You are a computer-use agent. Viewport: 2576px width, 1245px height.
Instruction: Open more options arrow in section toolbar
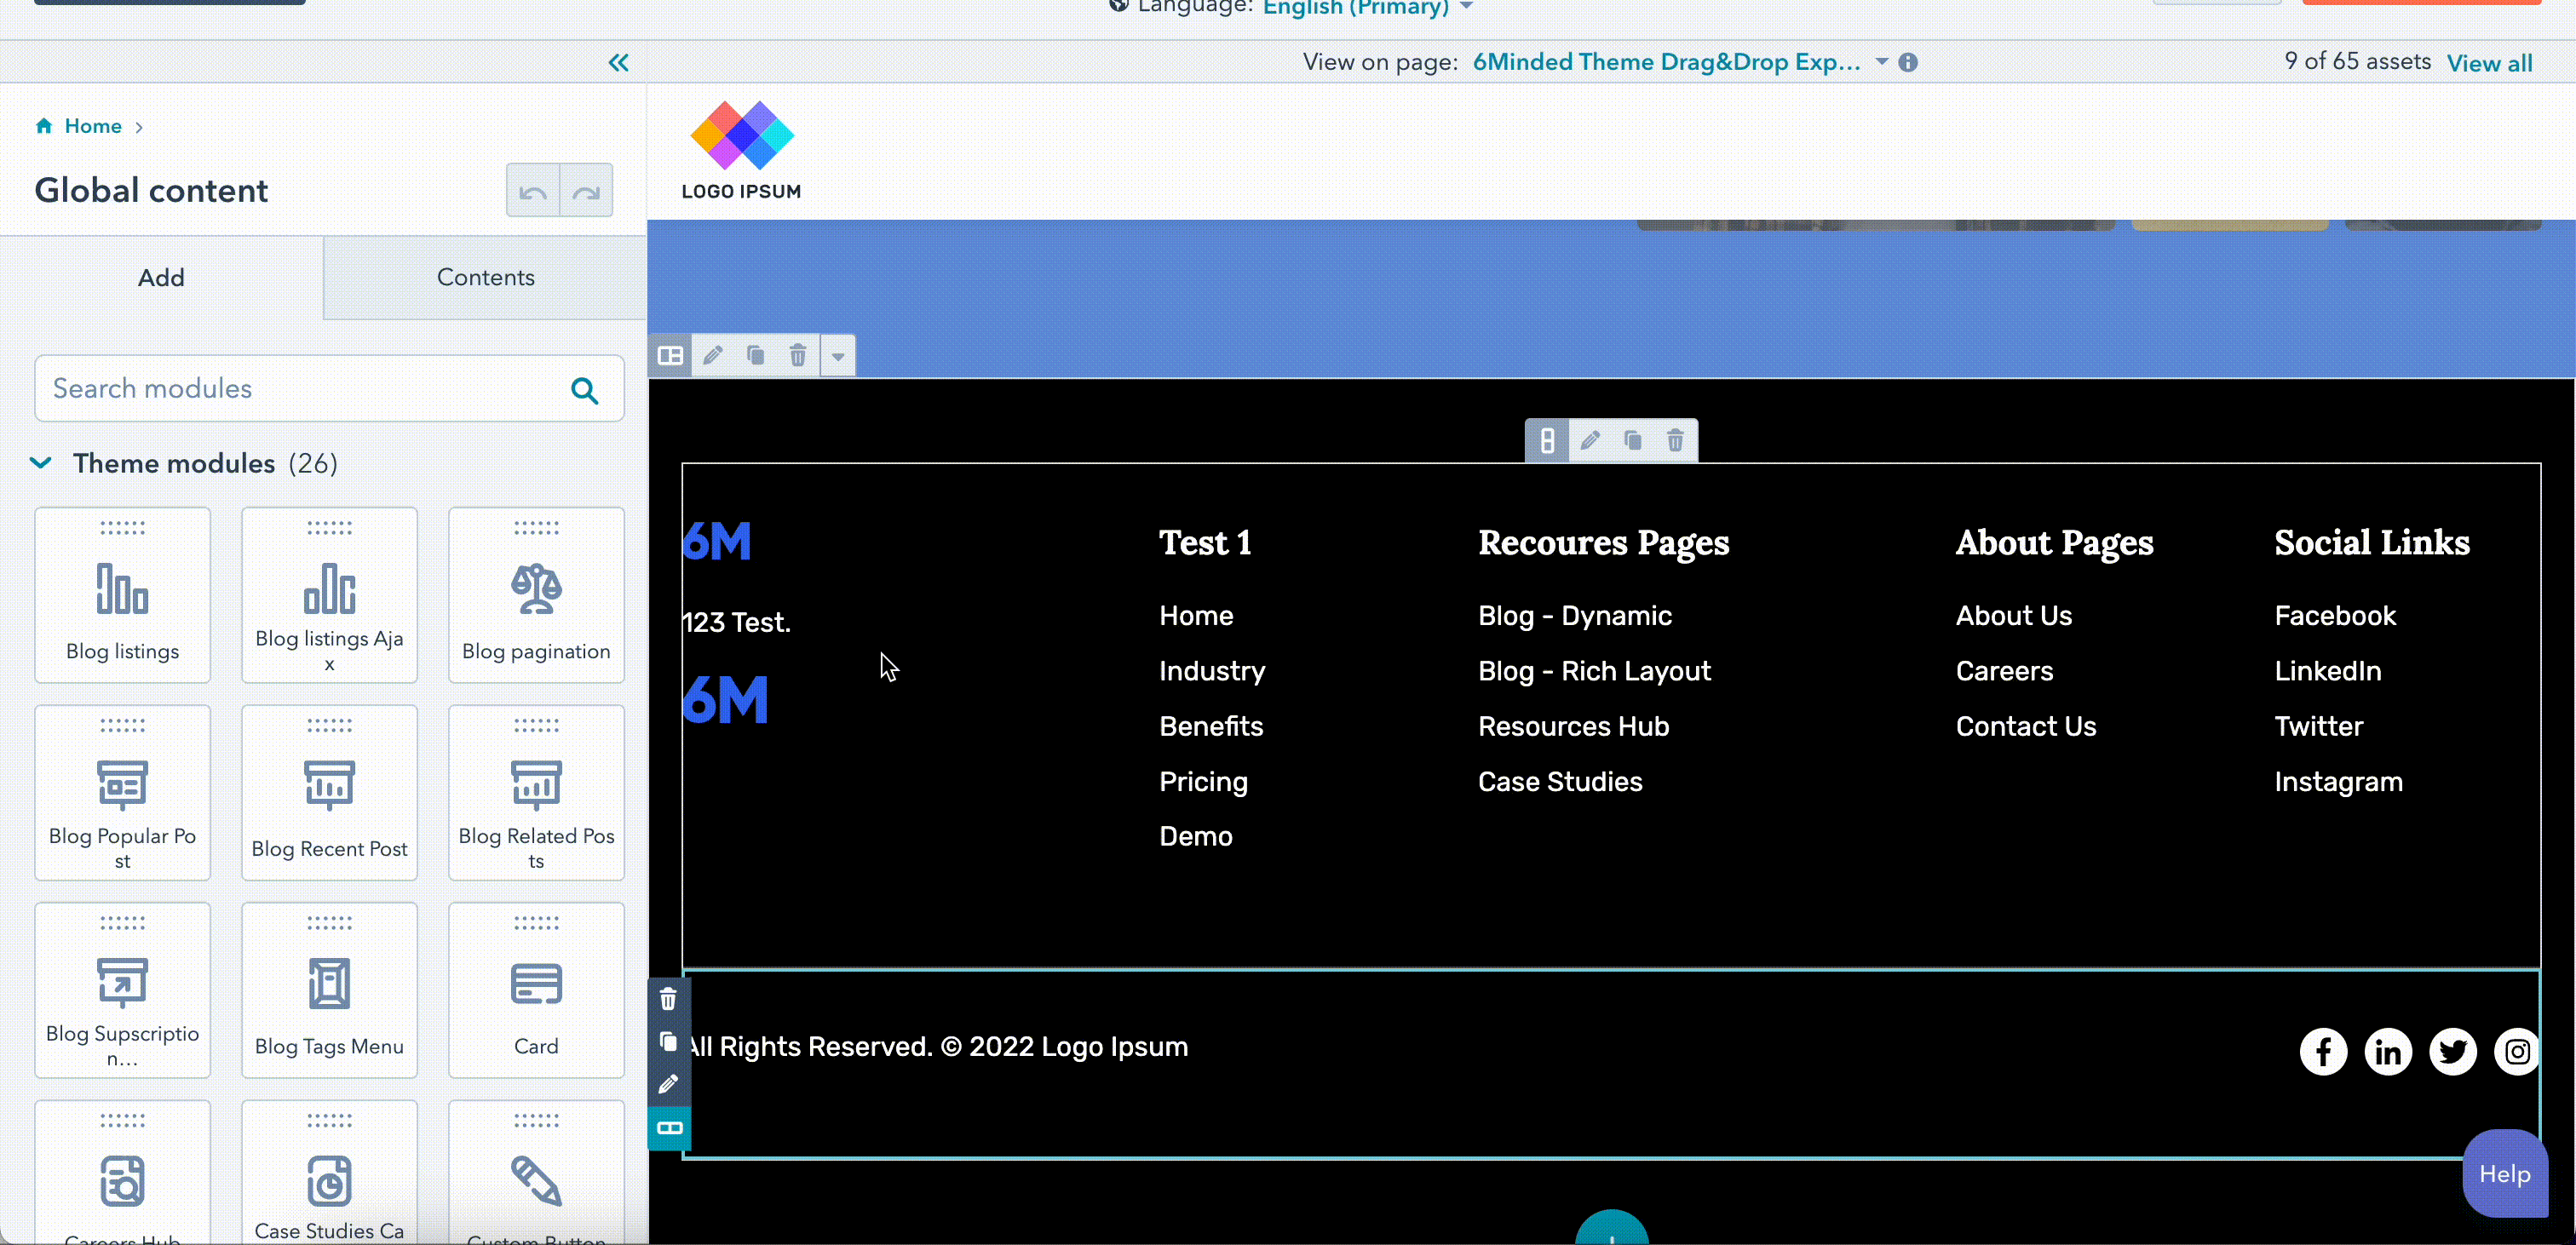838,356
